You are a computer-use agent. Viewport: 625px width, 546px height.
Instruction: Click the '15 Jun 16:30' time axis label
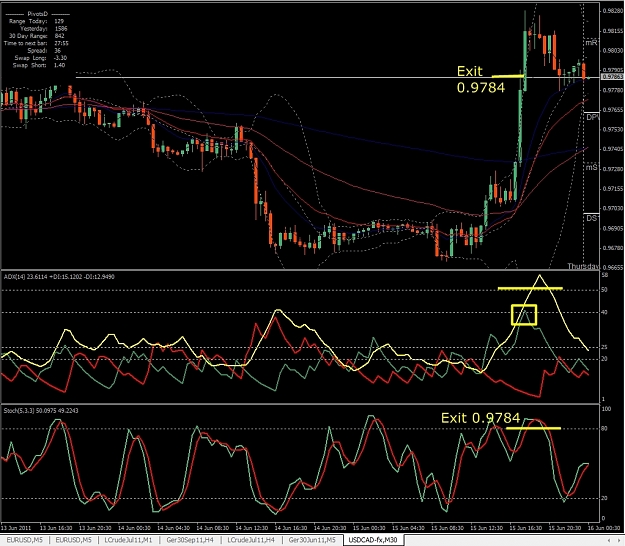pyautogui.click(x=525, y=528)
